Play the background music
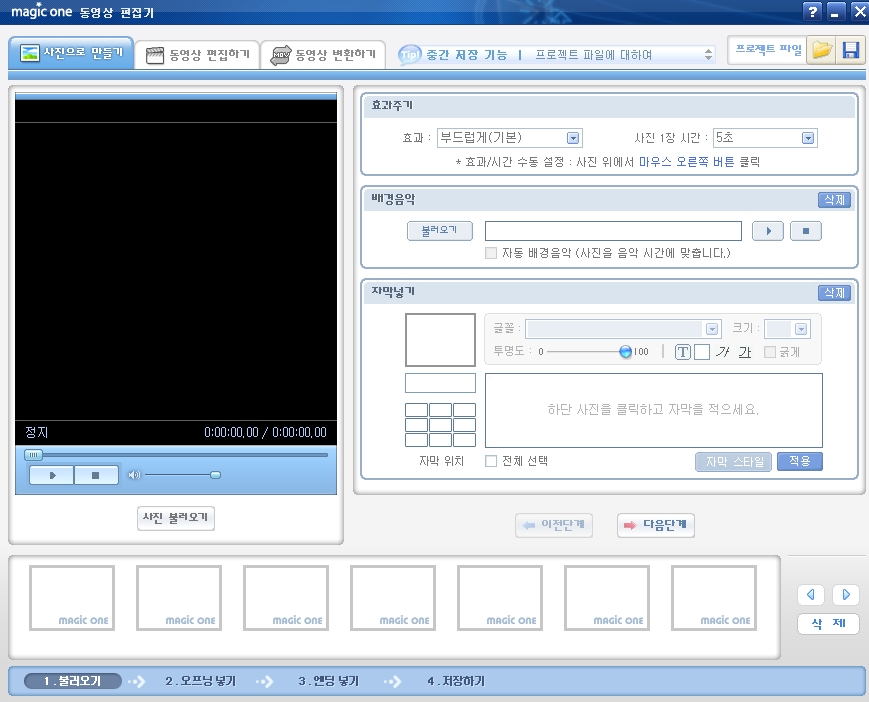 (768, 231)
